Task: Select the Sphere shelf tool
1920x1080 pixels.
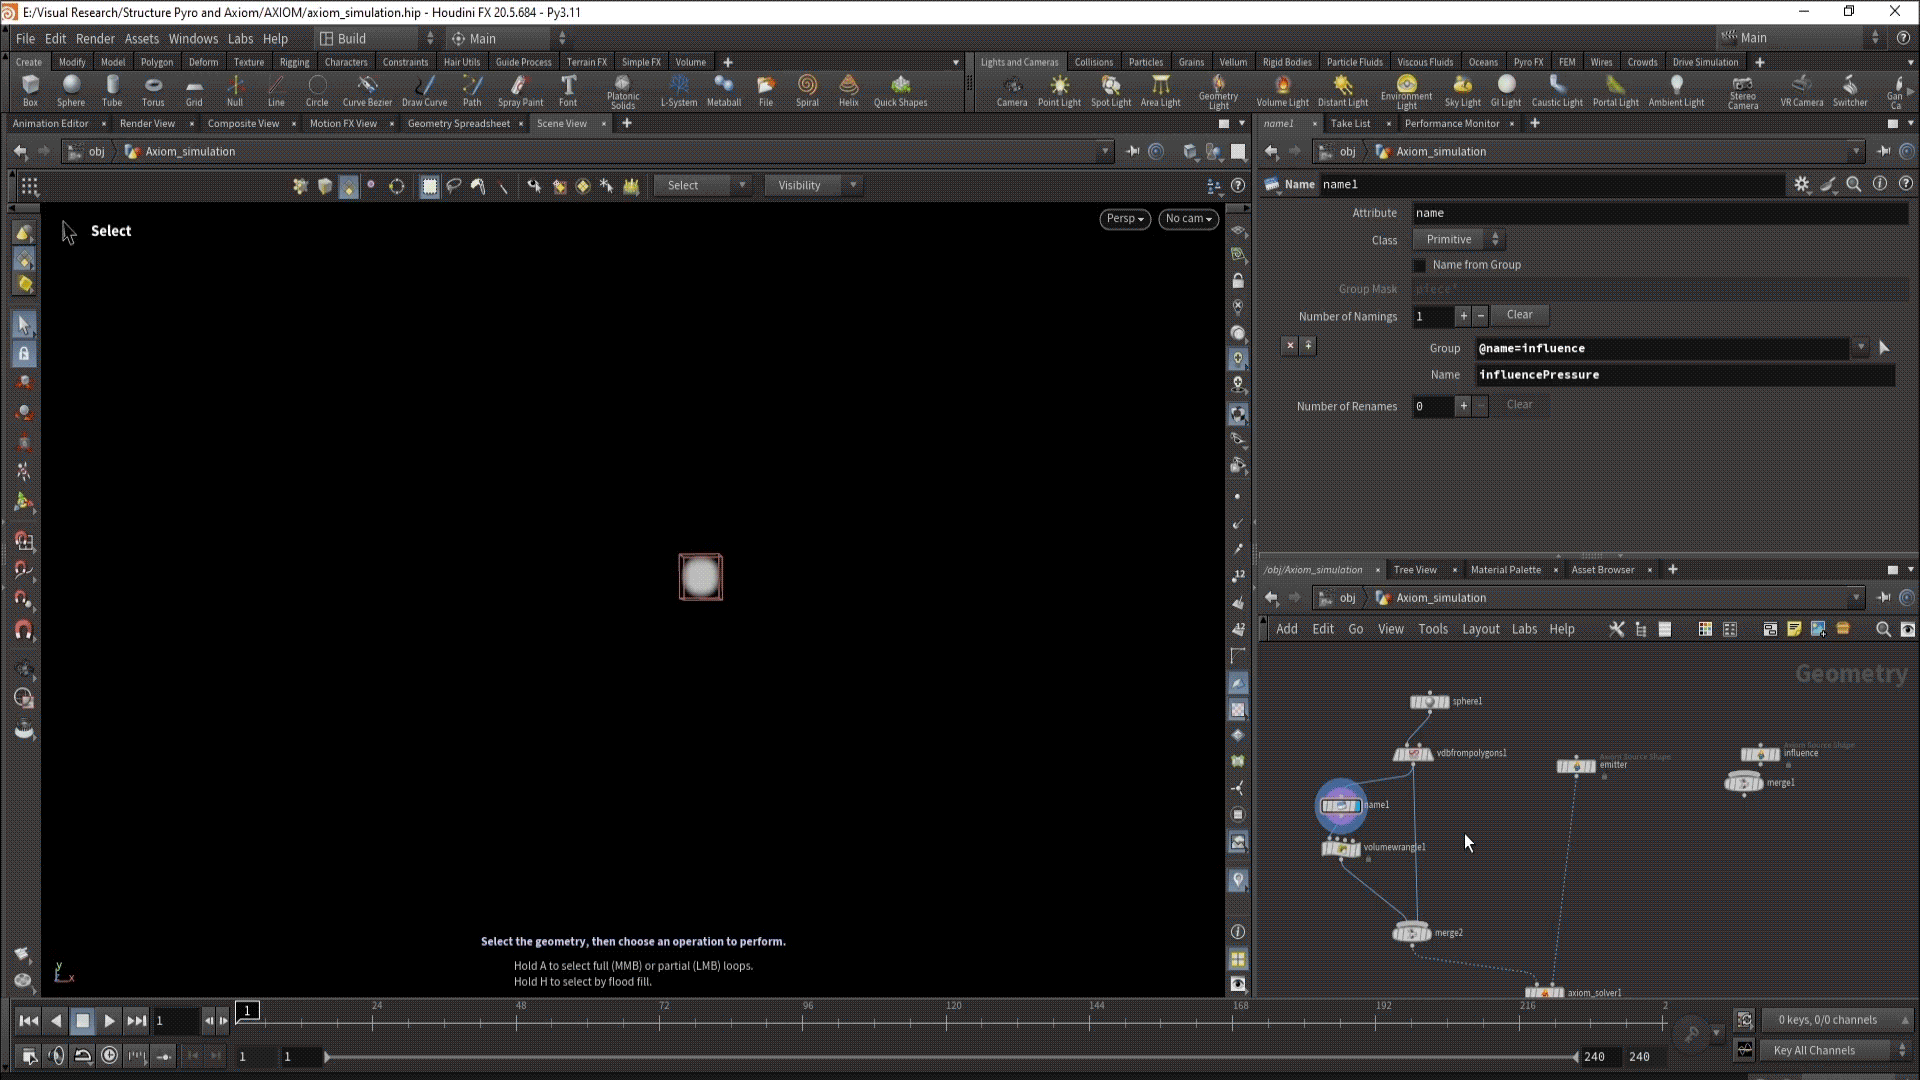Action: [x=71, y=90]
